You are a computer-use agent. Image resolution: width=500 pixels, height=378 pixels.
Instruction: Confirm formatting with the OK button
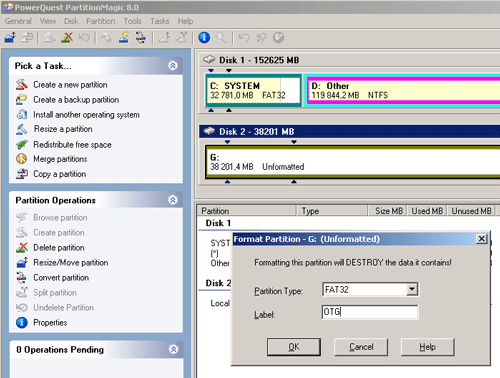point(294,347)
